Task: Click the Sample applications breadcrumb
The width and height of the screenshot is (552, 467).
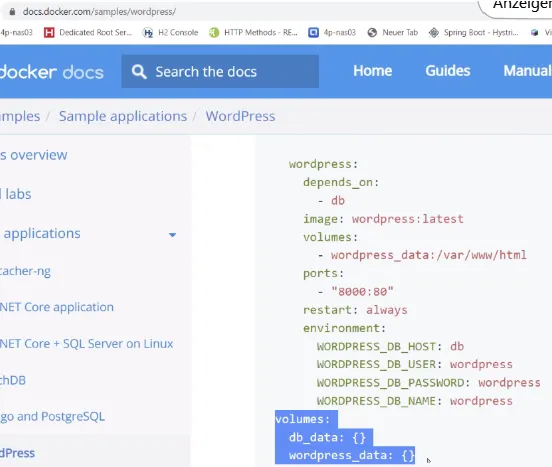Action: coord(123,116)
